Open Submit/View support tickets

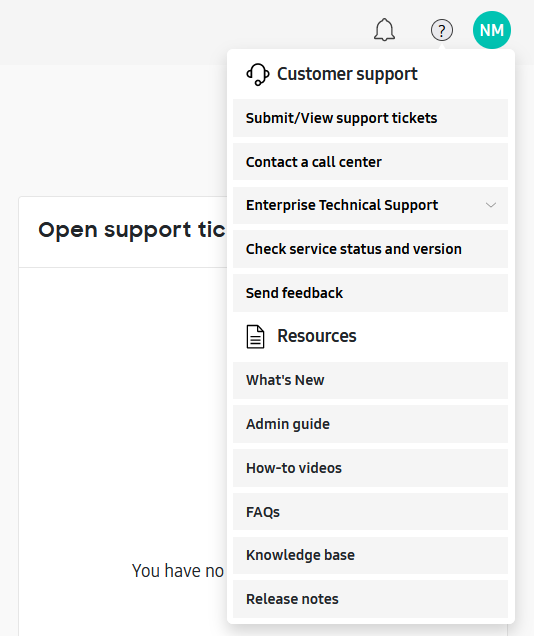click(x=370, y=118)
